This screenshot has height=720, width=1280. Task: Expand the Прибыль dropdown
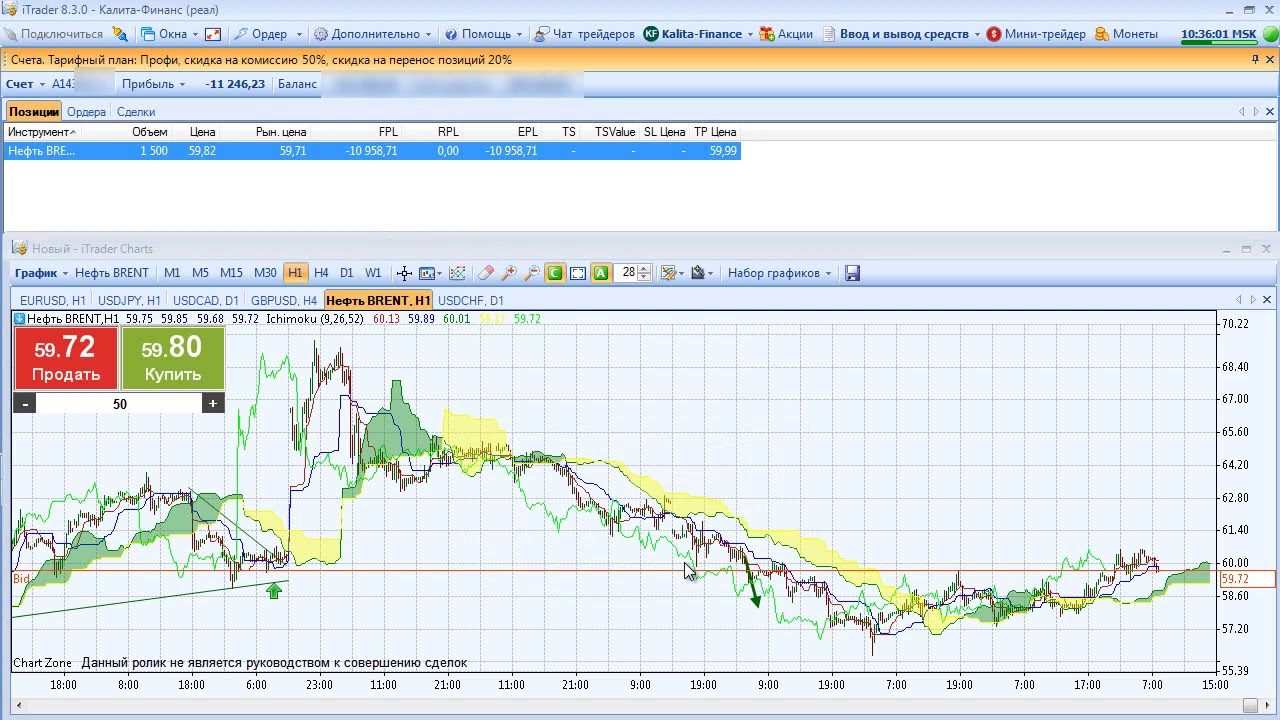154,84
